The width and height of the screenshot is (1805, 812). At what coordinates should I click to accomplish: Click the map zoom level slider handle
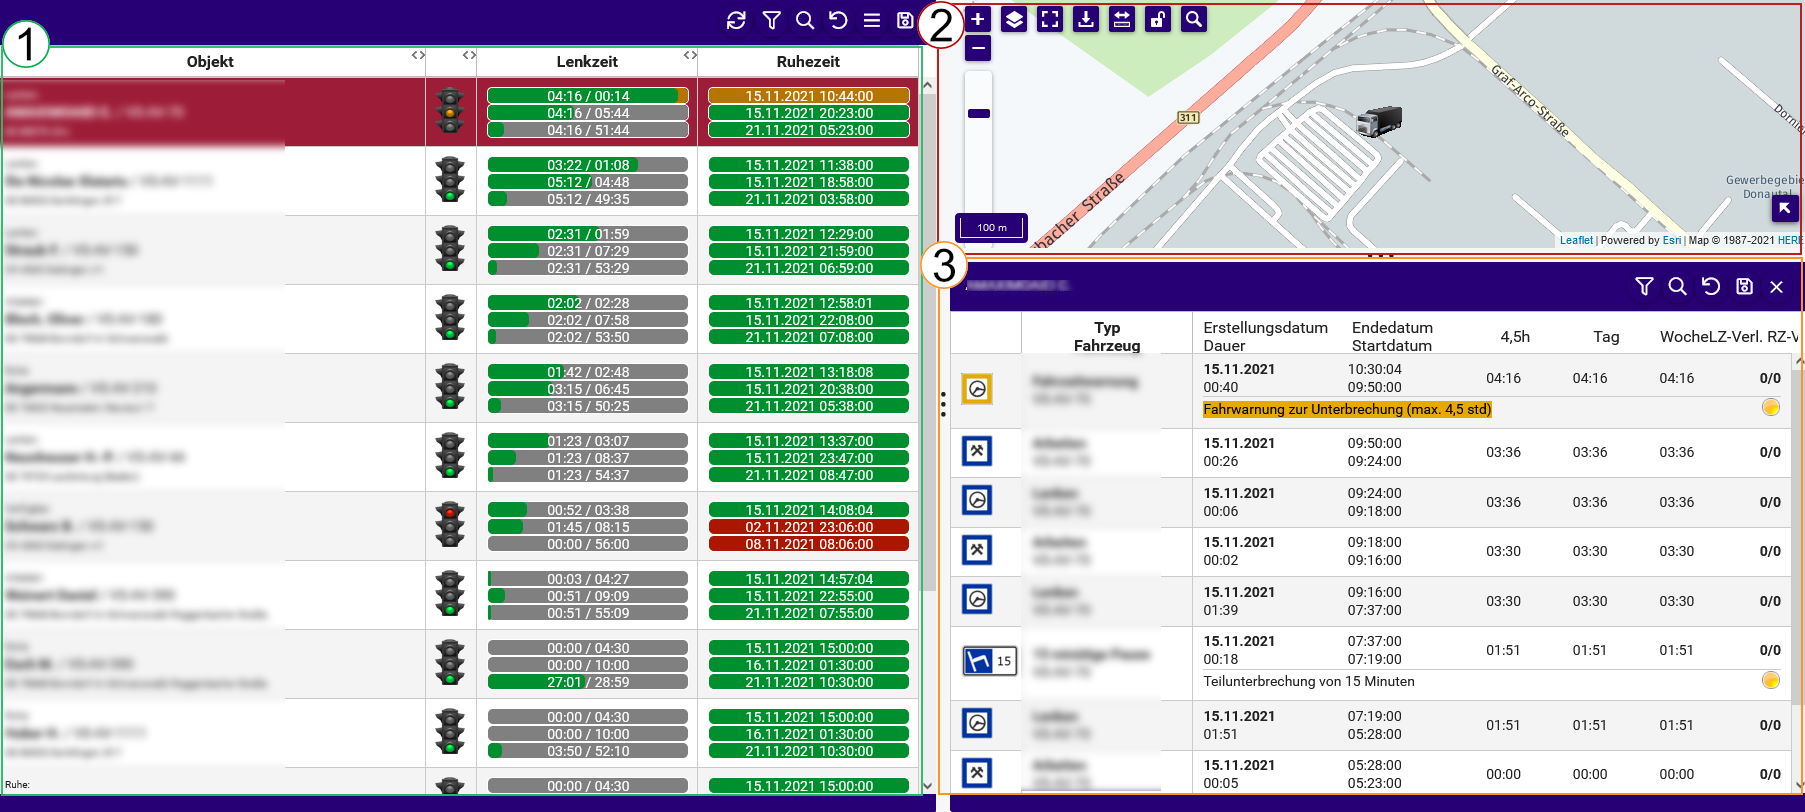(979, 114)
